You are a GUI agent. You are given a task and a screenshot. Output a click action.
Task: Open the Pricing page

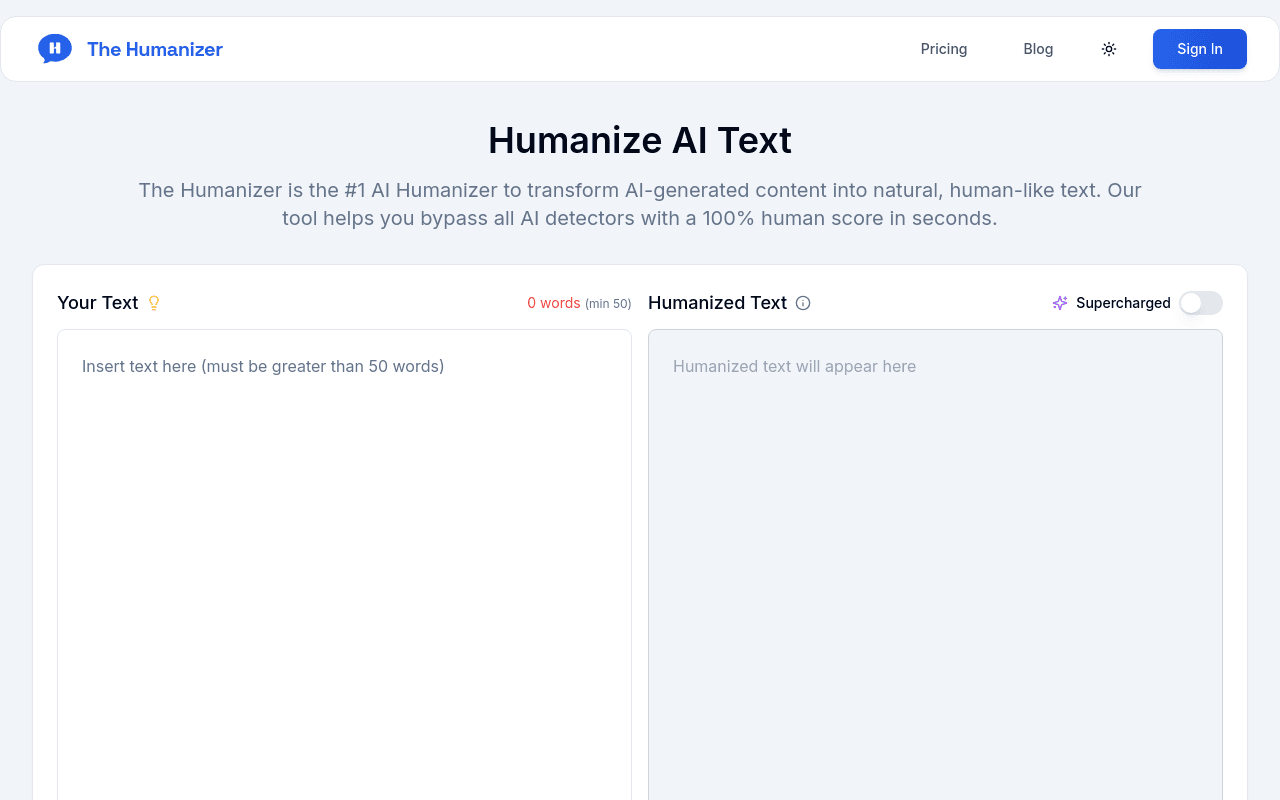tap(944, 49)
